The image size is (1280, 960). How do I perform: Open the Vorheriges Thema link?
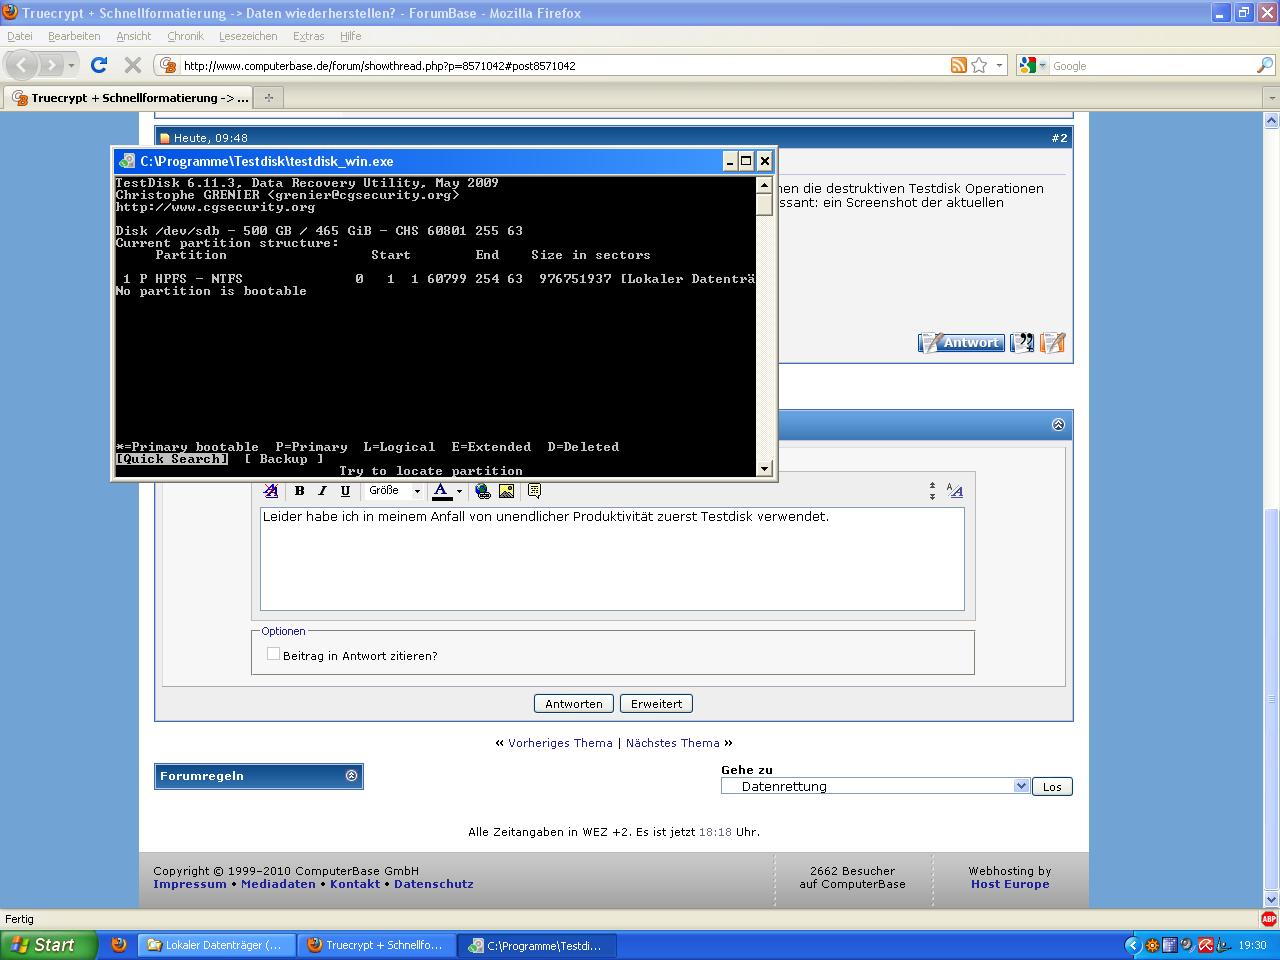pyautogui.click(x=560, y=743)
